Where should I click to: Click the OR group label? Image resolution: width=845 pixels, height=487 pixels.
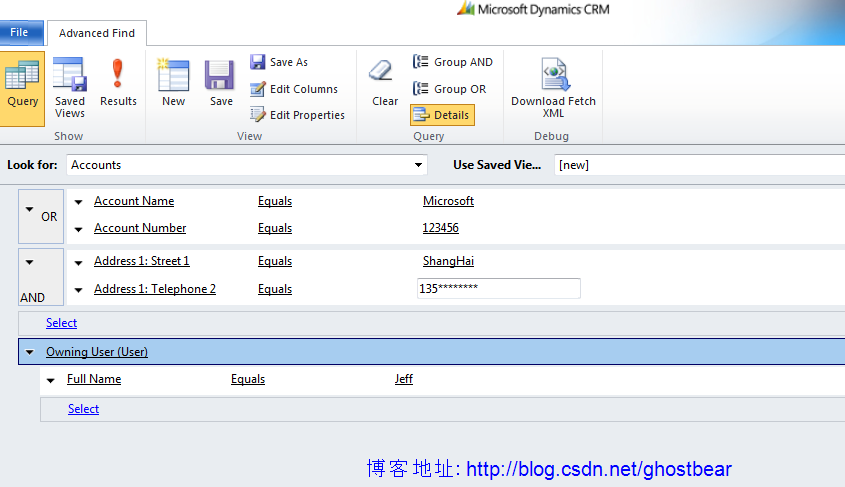[x=49, y=217]
